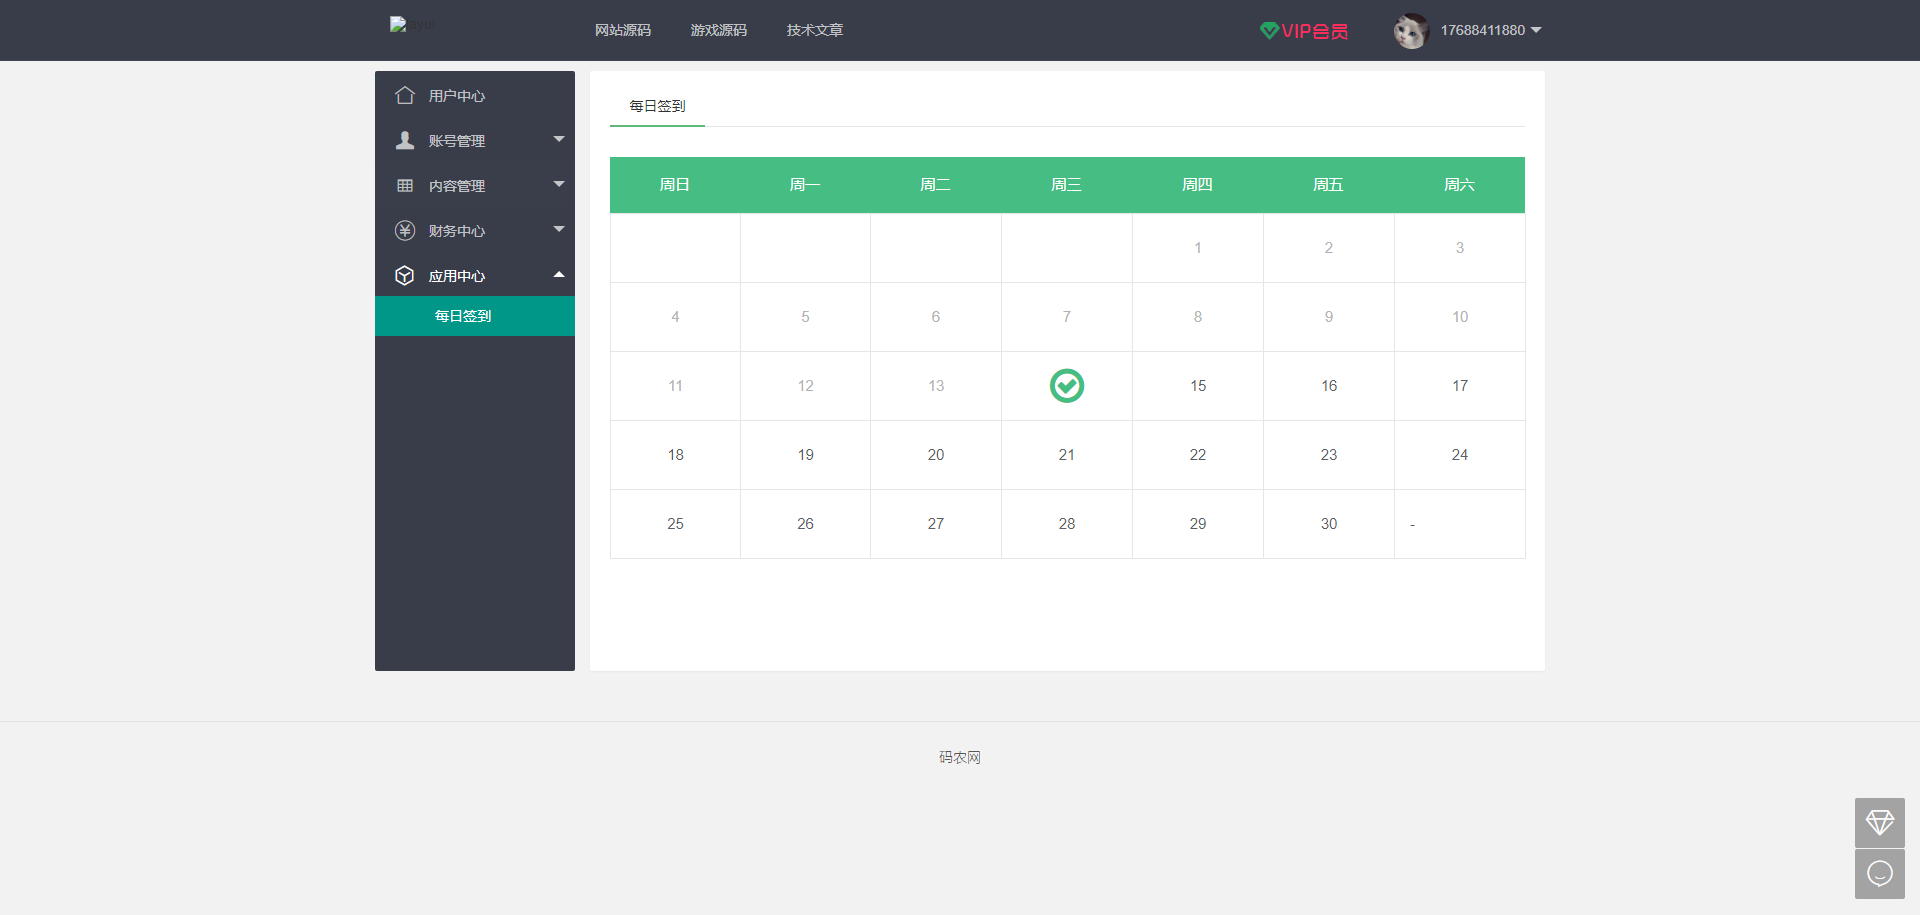Open the 17688411880 account dropdown
Screen dimensions: 1920x915
1483,30
